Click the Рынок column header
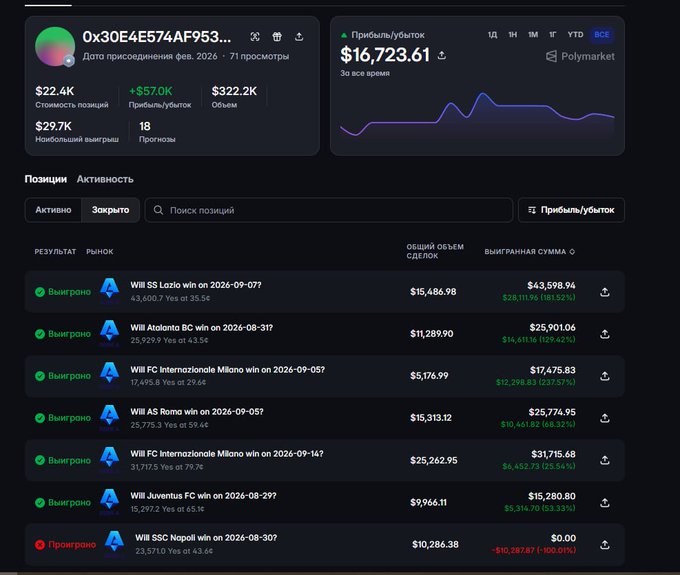Screen dimensions: 680x575 [100, 252]
